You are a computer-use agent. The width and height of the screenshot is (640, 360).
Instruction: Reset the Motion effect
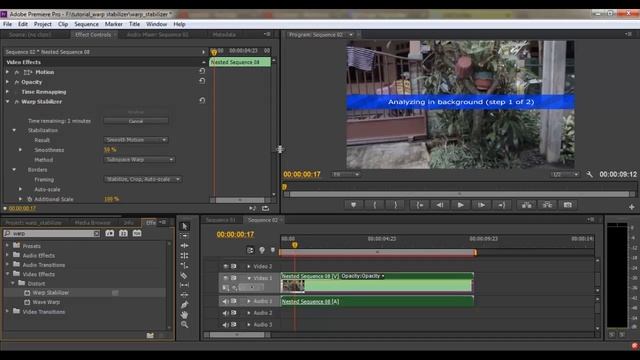click(202, 71)
